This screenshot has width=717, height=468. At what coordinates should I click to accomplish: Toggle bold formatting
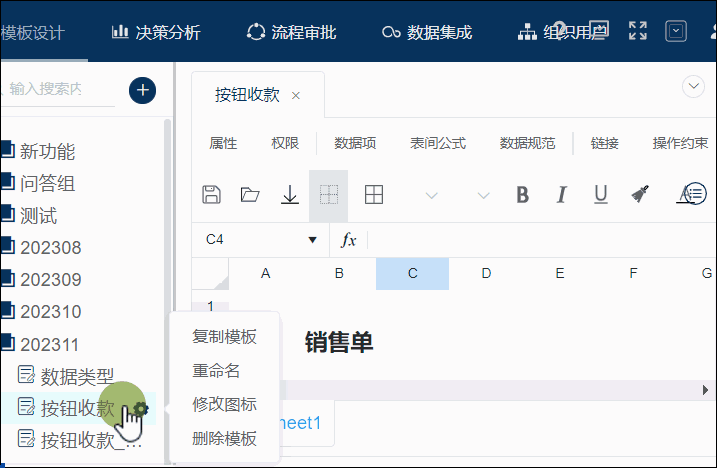click(523, 195)
